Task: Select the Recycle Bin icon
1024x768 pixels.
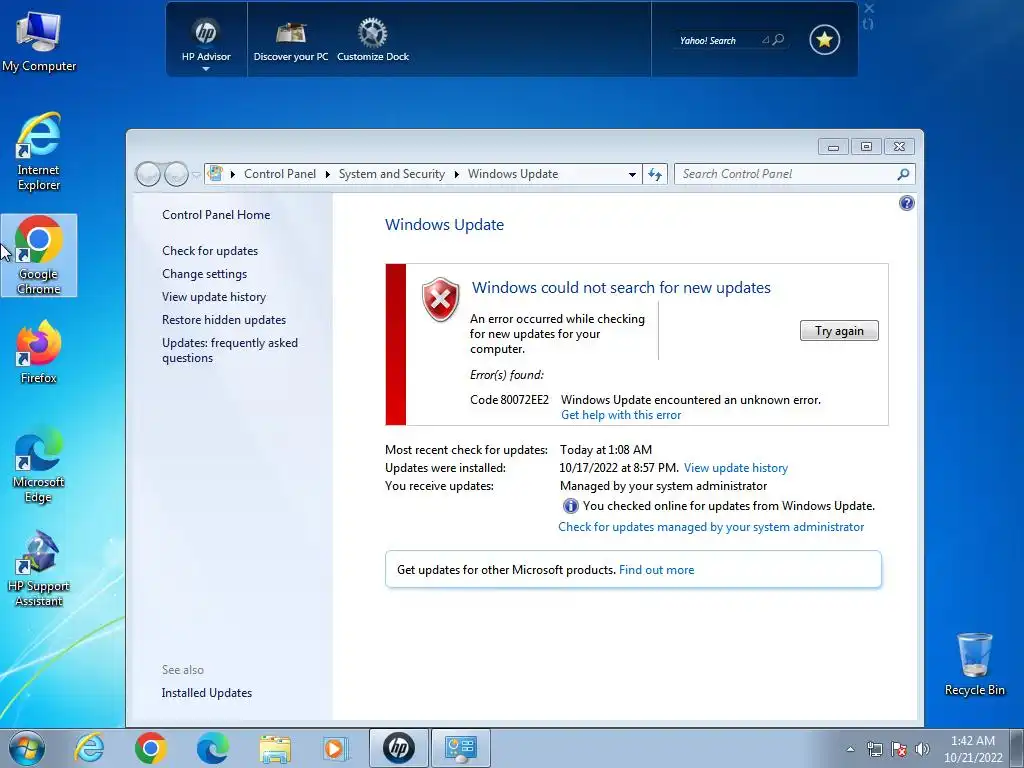Action: click(974, 664)
